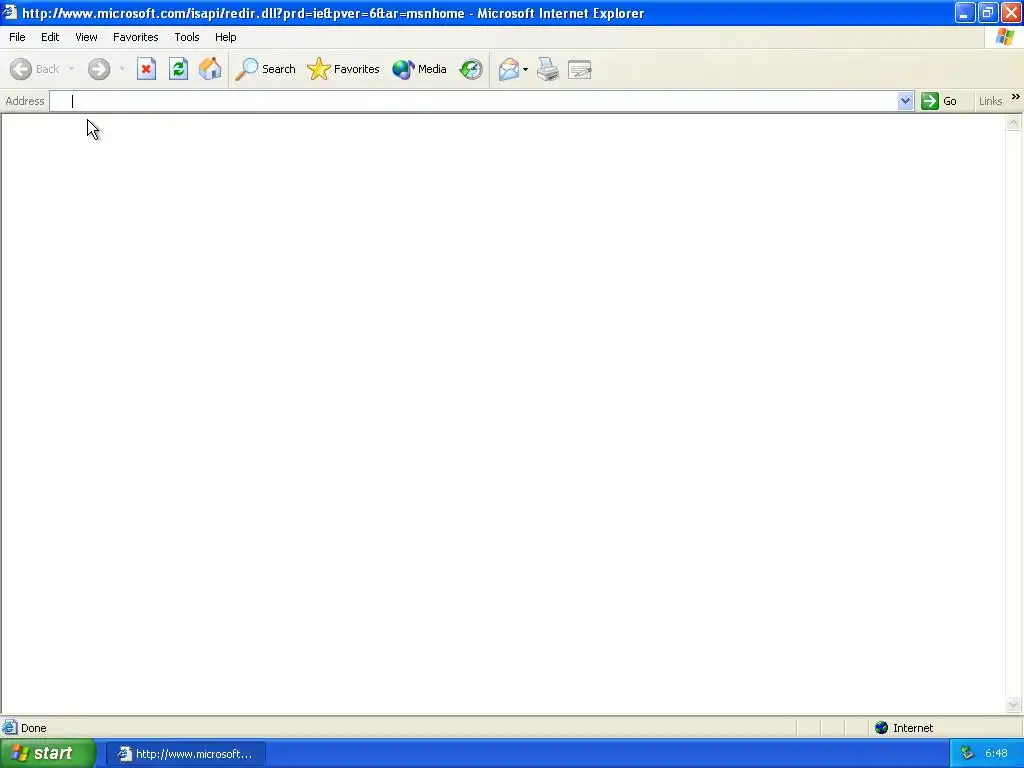The height and width of the screenshot is (768, 1024).
Task: Open the Favorites menu in the menu bar
Action: 136,37
